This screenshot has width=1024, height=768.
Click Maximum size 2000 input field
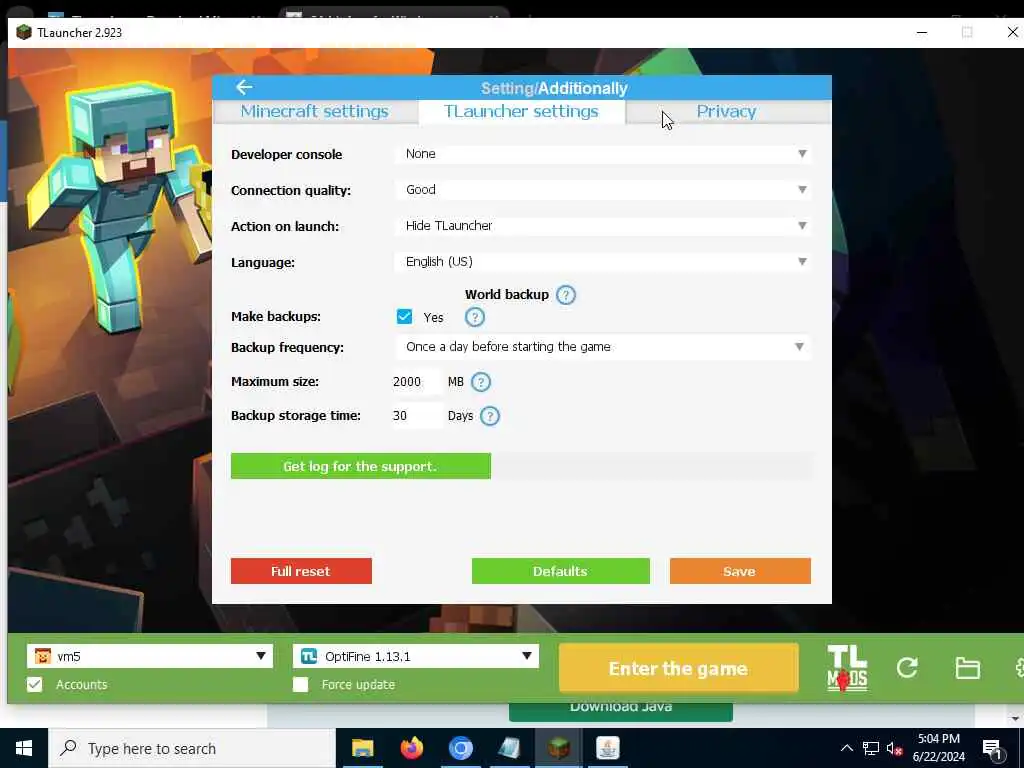click(416, 382)
